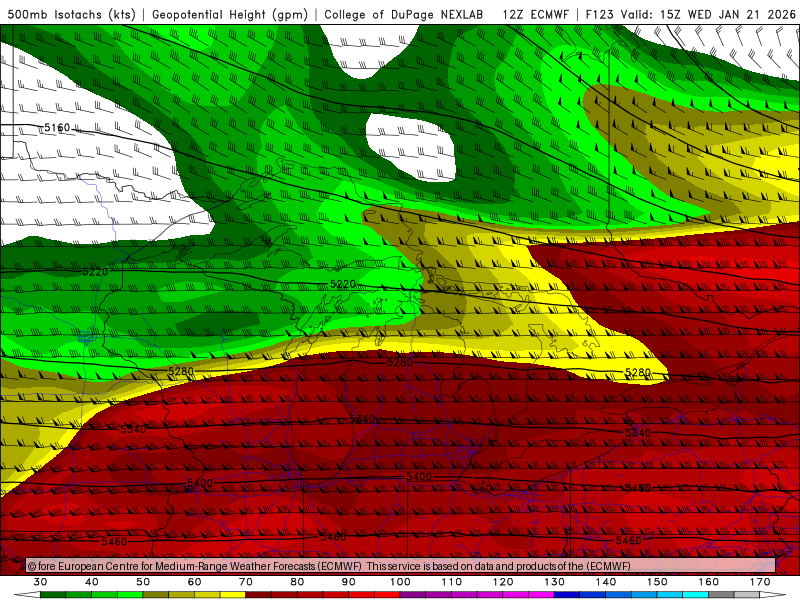Click the 40 knot legend value
800x600 pixels.
pos(92,582)
